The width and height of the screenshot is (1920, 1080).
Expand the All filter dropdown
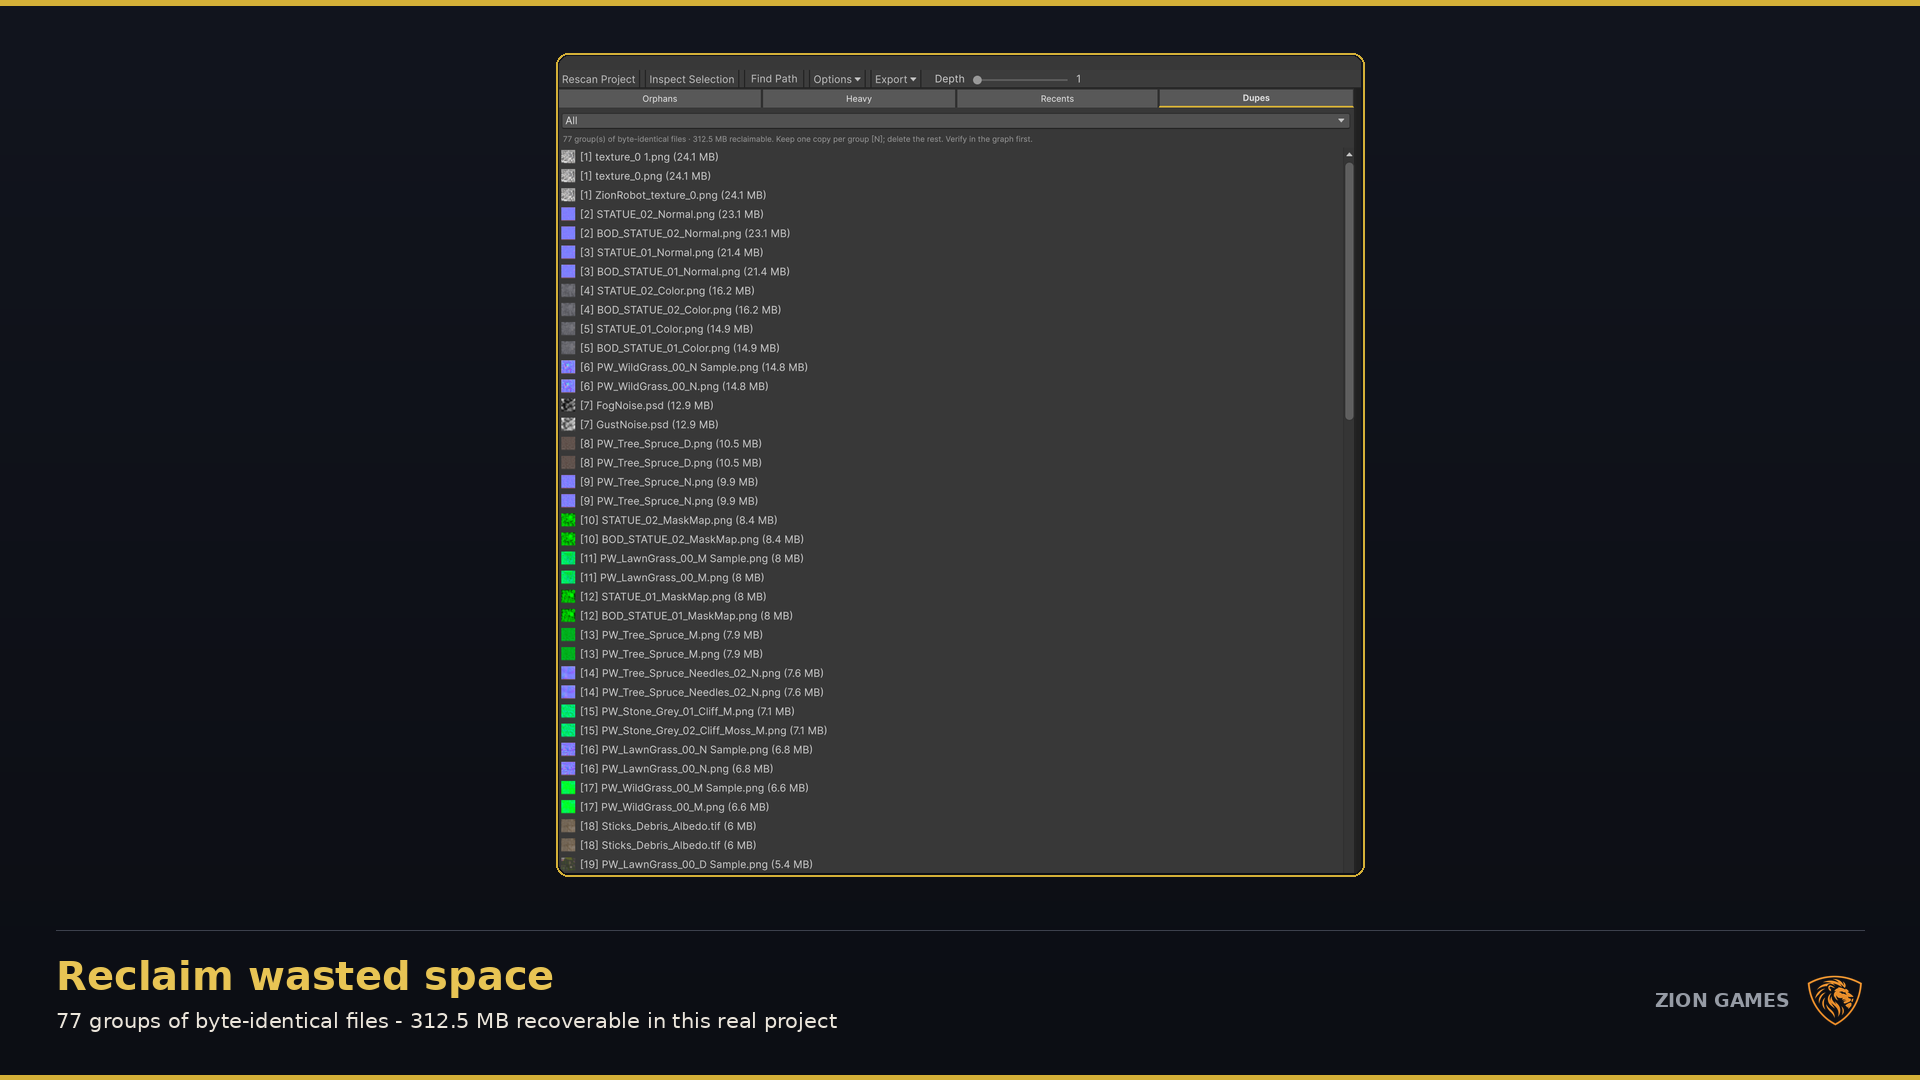pyautogui.click(x=955, y=121)
